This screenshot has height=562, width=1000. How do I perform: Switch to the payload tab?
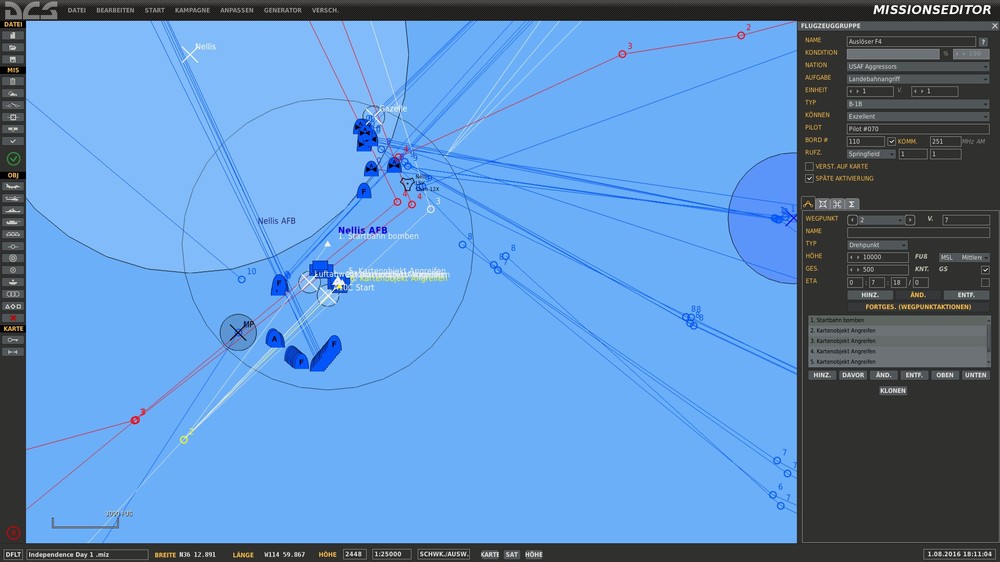(x=823, y=204)
